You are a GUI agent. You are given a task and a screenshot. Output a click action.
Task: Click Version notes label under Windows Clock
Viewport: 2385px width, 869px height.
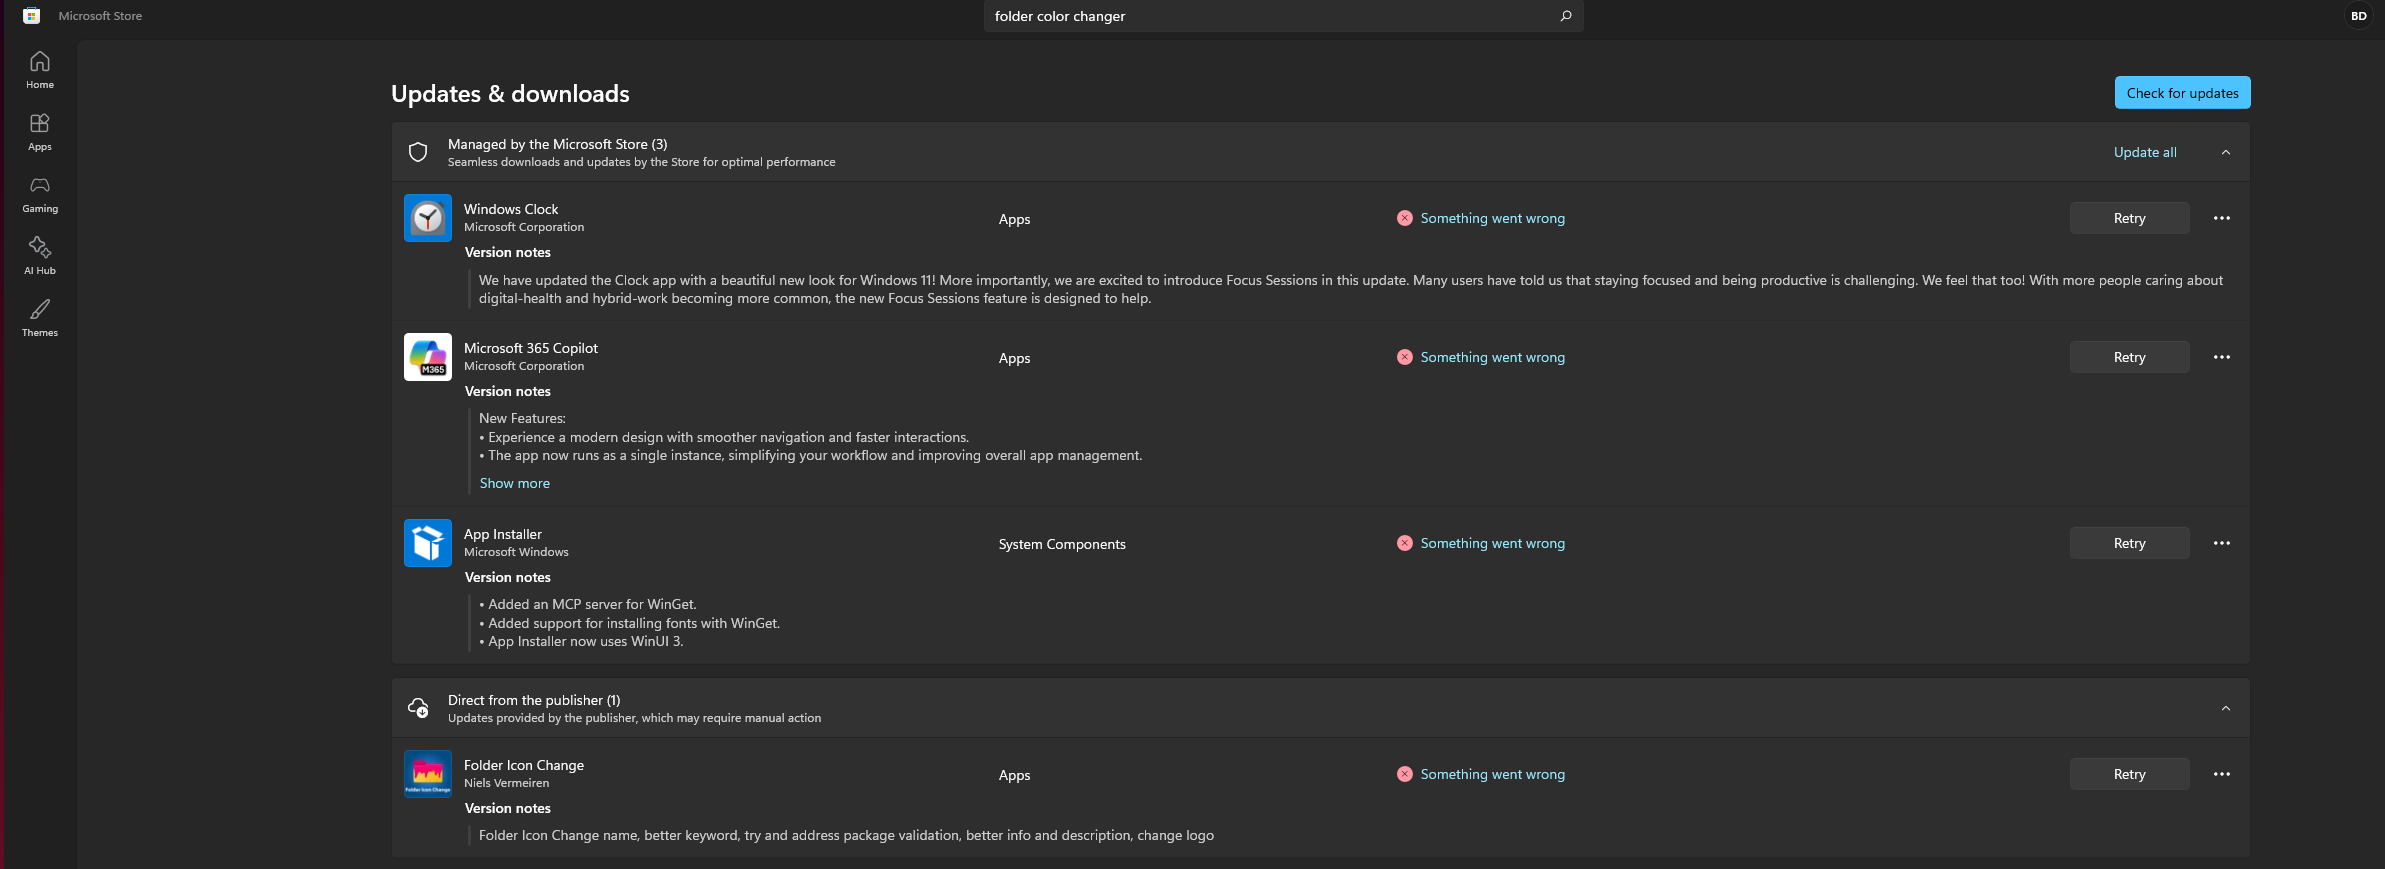pos(508,252)
